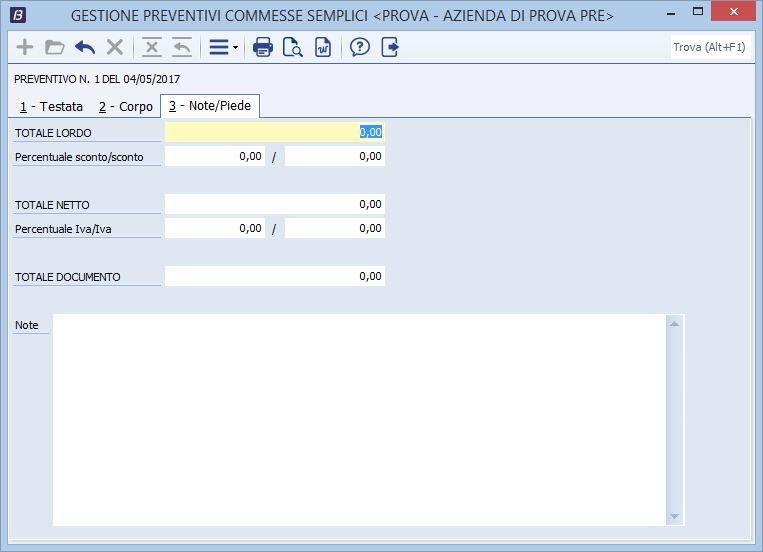Screen dimensions: 763x552
Task: Export to Word document icon
Action: 322,47
